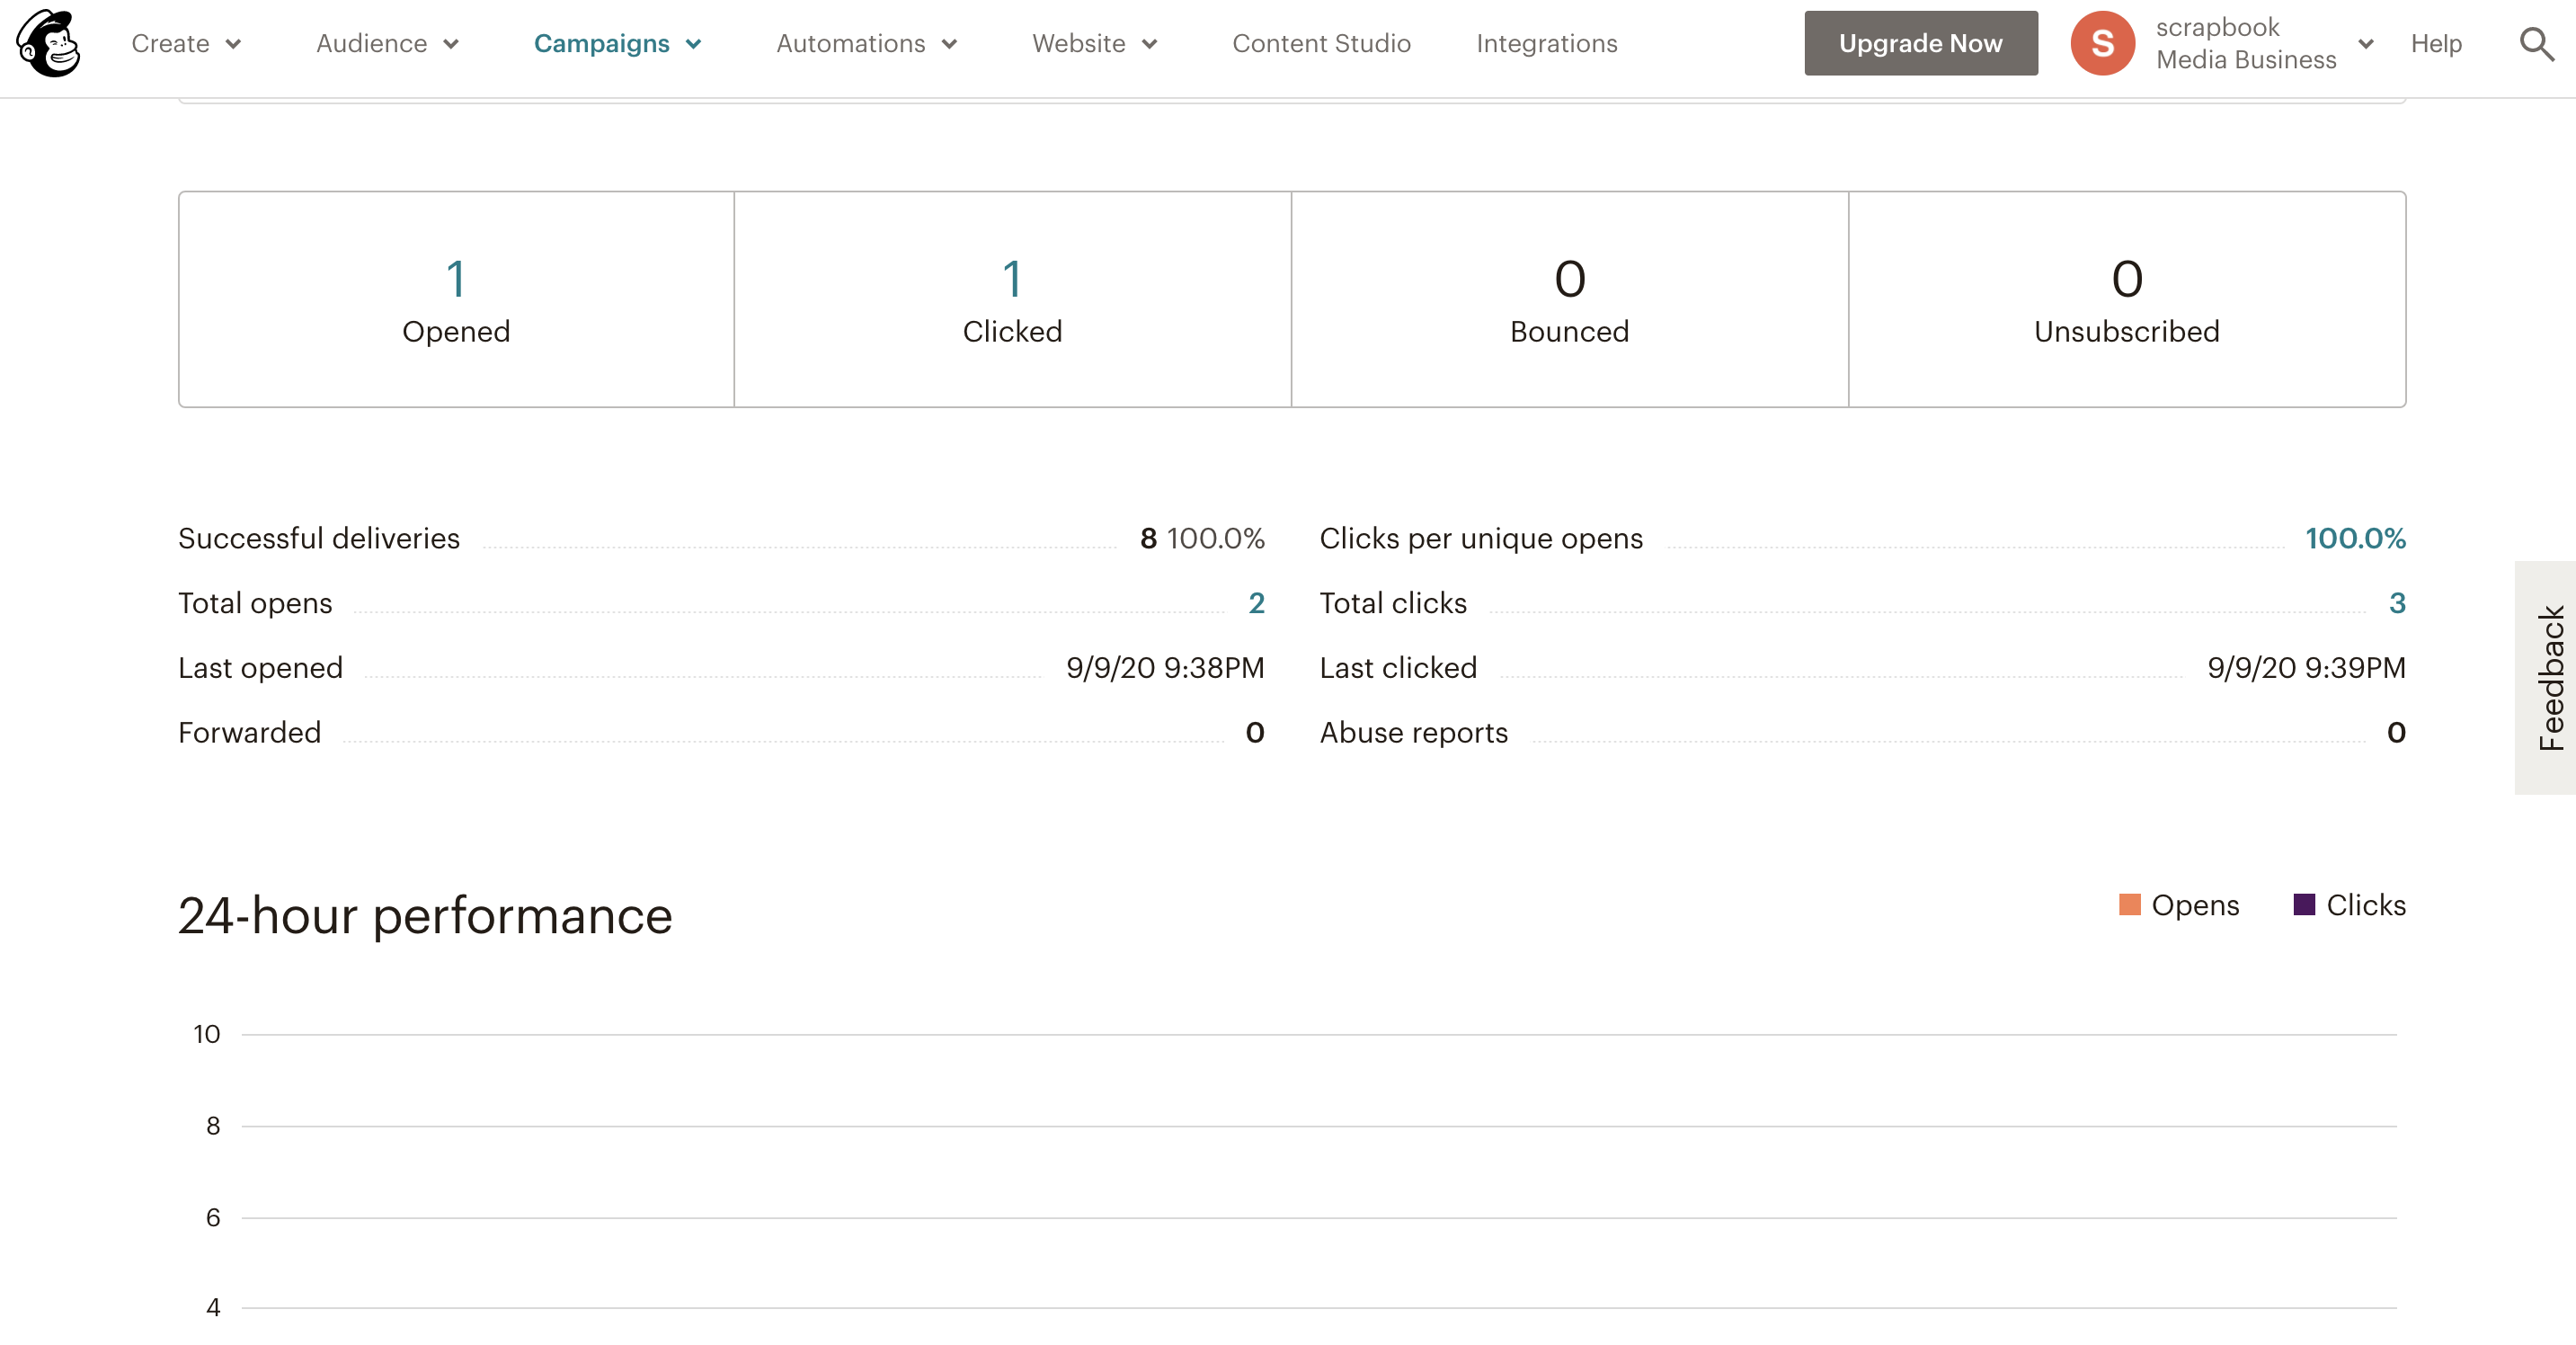2576x1345 pixels.
Task: Click the Mailchimp monkey logo
Action: 48,43
